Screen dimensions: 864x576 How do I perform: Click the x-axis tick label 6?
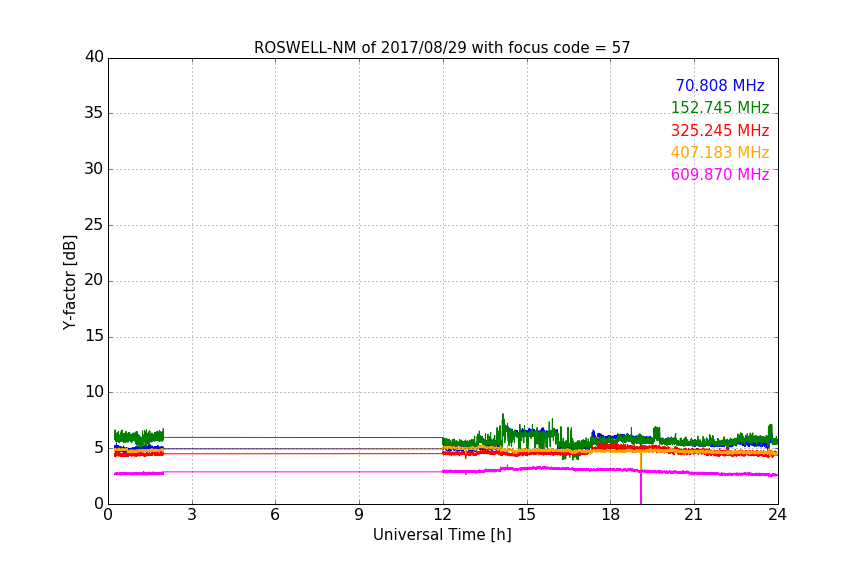tap(275, 515)
